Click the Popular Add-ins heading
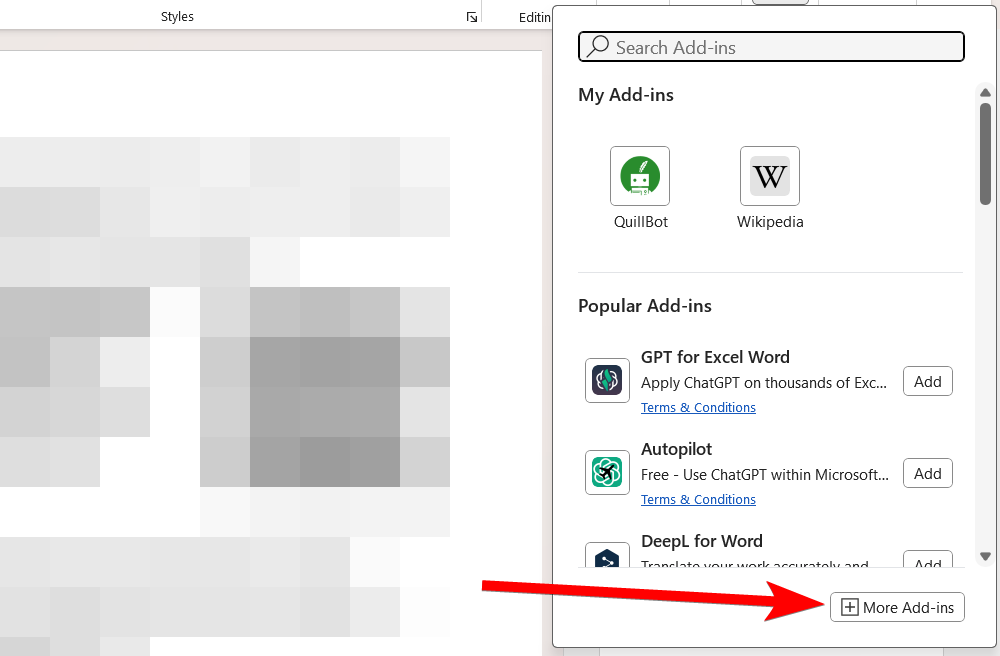Screen dimensions: 1000x656 click(645, 306)
